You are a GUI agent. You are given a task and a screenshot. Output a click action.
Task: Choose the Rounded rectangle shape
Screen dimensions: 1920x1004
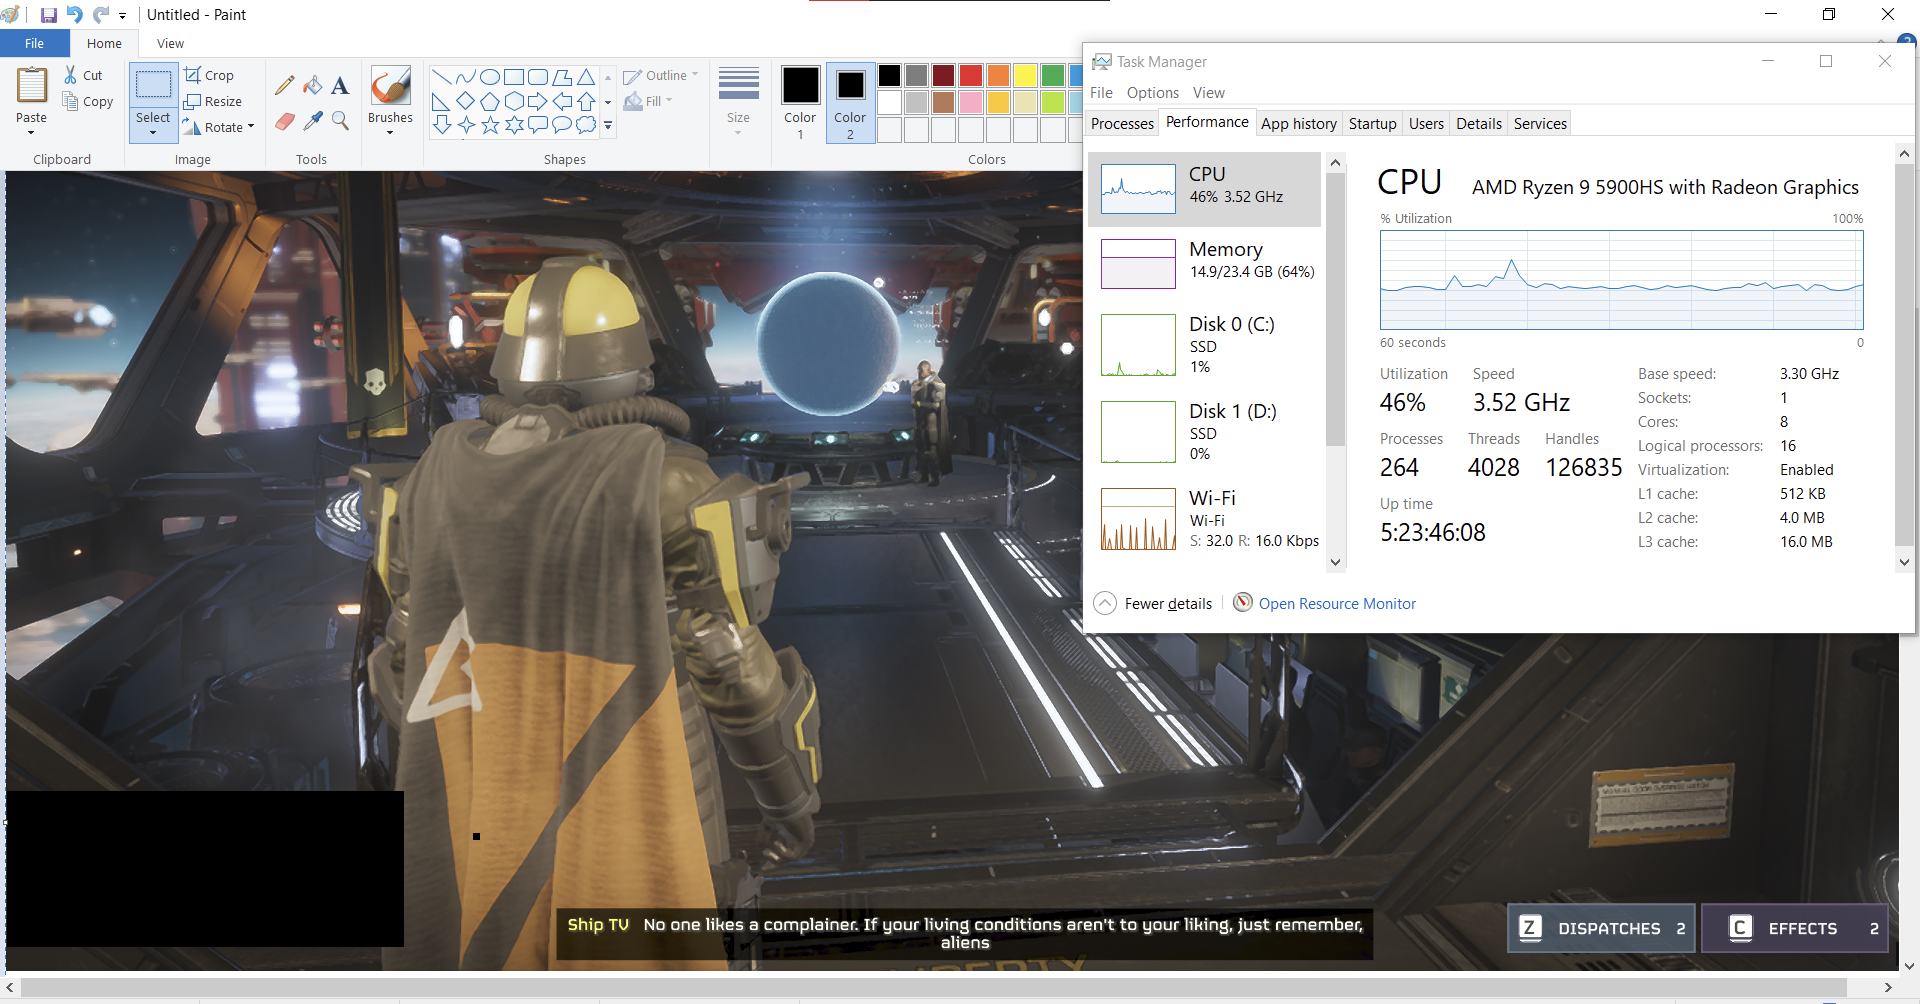coord(538,77)
